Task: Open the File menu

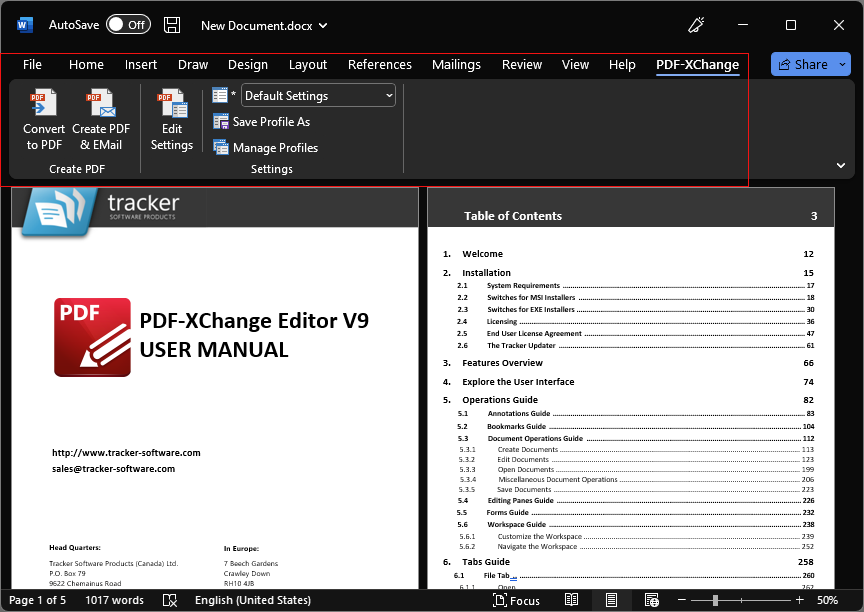Action: [x=32, y=64]
